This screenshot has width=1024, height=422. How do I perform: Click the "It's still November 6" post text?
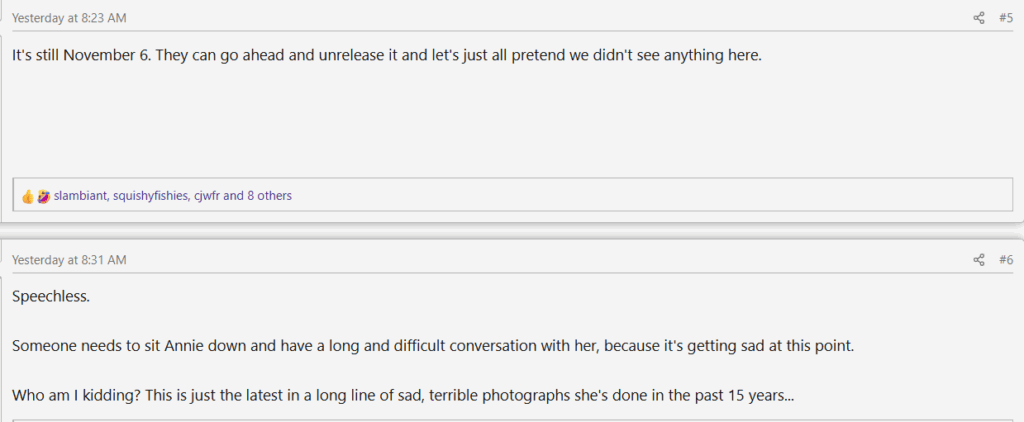(386, 55)
